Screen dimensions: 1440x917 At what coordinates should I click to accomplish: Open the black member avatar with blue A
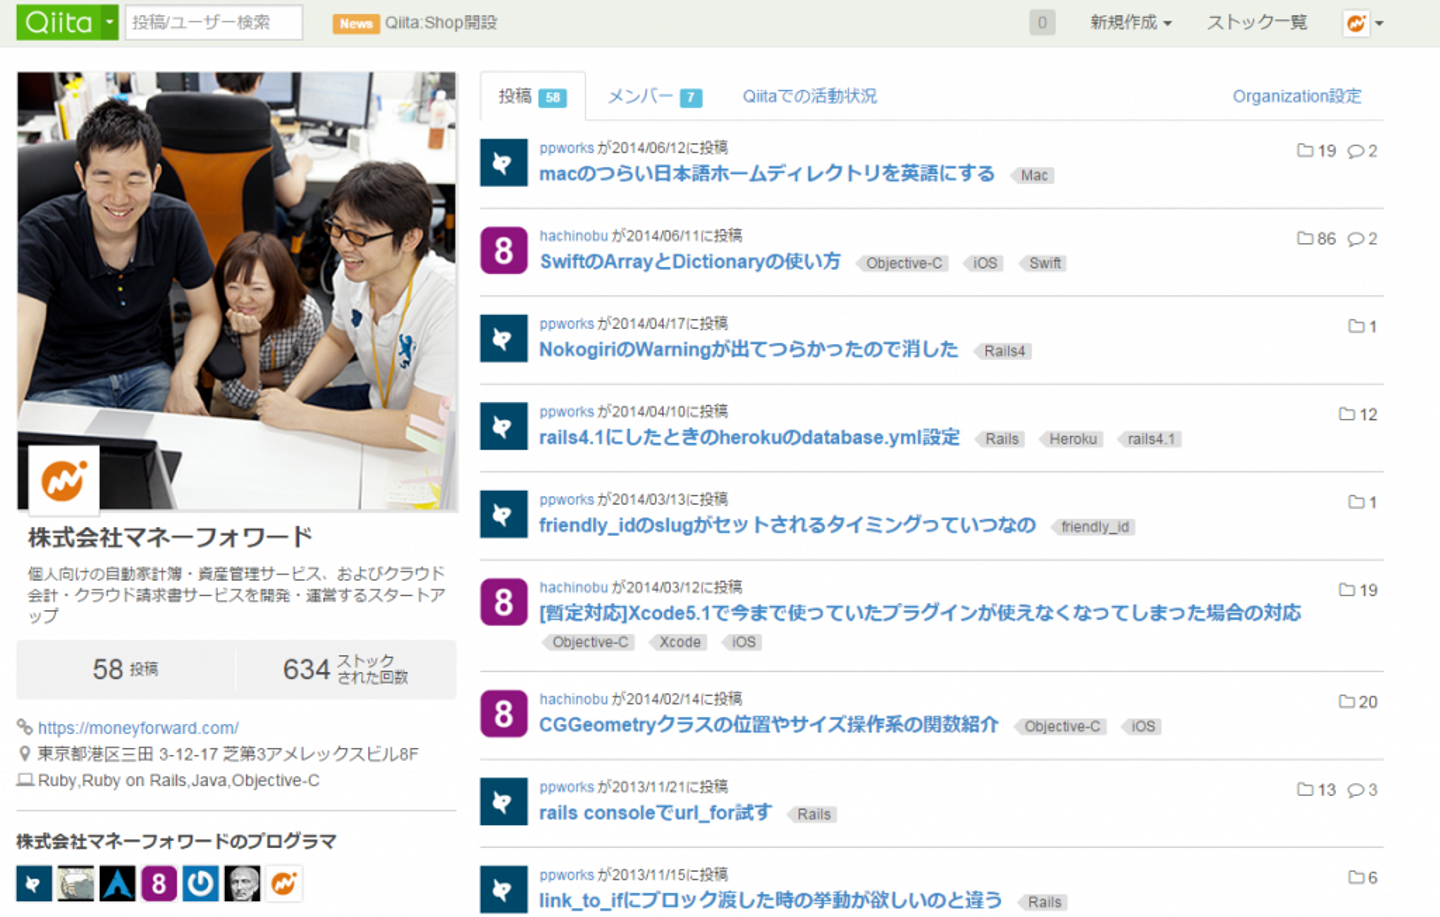[x=117, y=883]
